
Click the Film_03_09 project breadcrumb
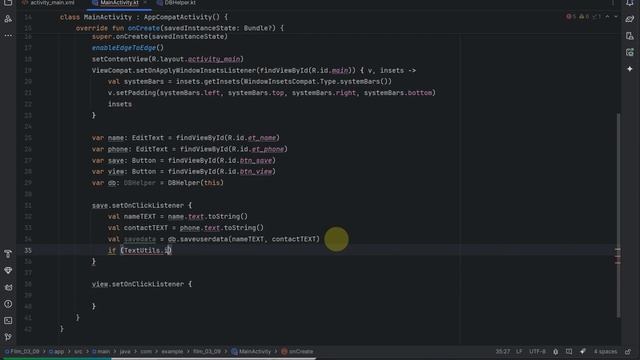22,351
